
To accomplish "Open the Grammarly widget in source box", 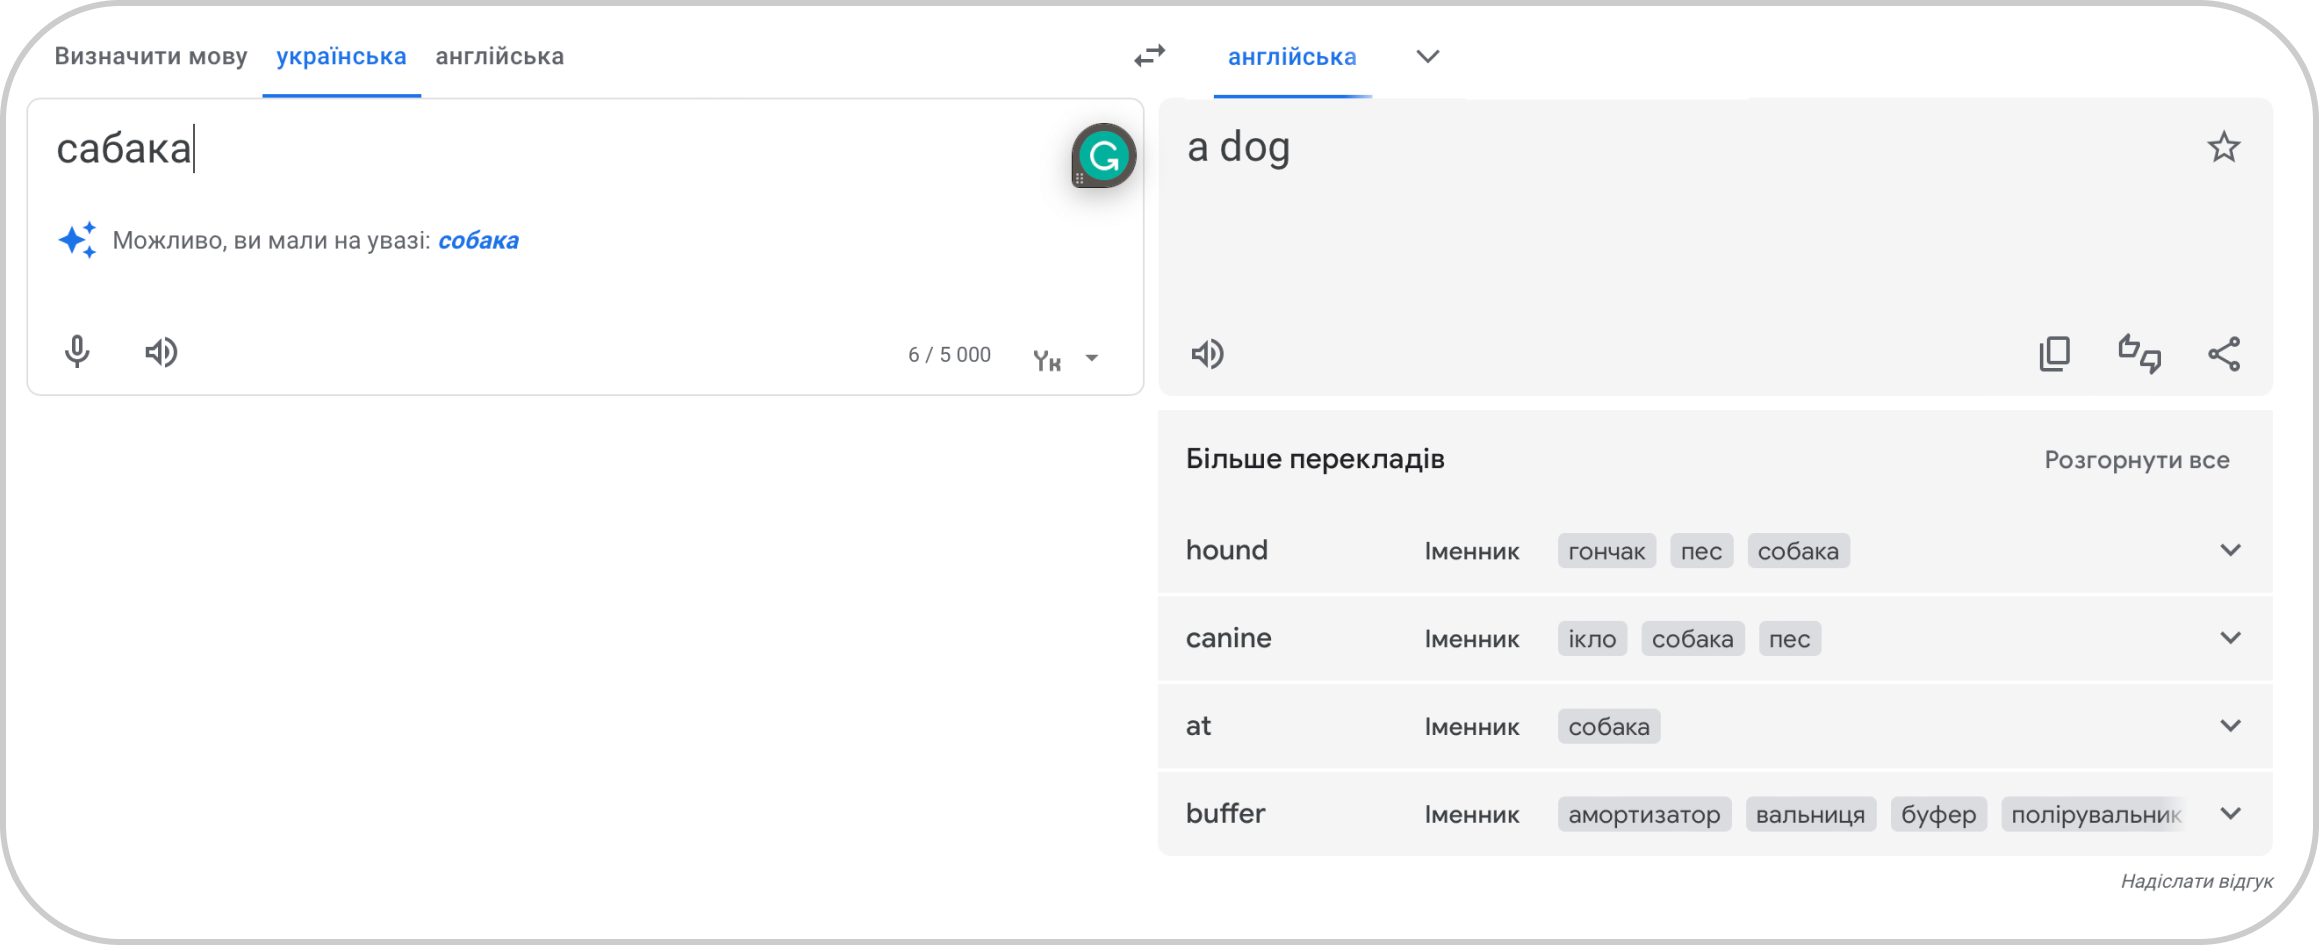I will coord(1103,156).
